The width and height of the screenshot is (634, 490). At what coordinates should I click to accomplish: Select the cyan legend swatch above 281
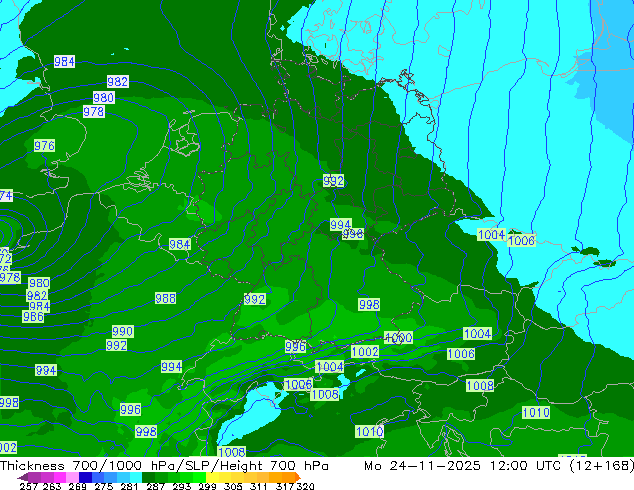click(136, 477)
